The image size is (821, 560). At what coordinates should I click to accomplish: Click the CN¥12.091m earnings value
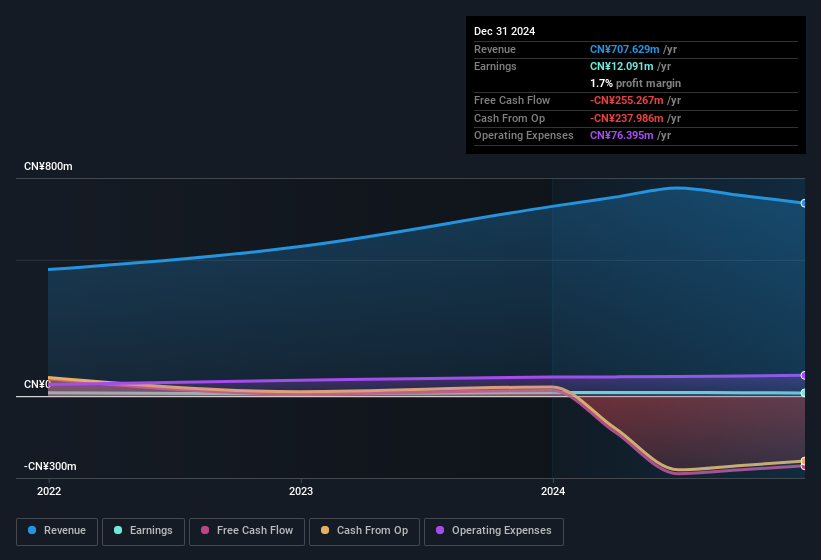coord(622,66)
